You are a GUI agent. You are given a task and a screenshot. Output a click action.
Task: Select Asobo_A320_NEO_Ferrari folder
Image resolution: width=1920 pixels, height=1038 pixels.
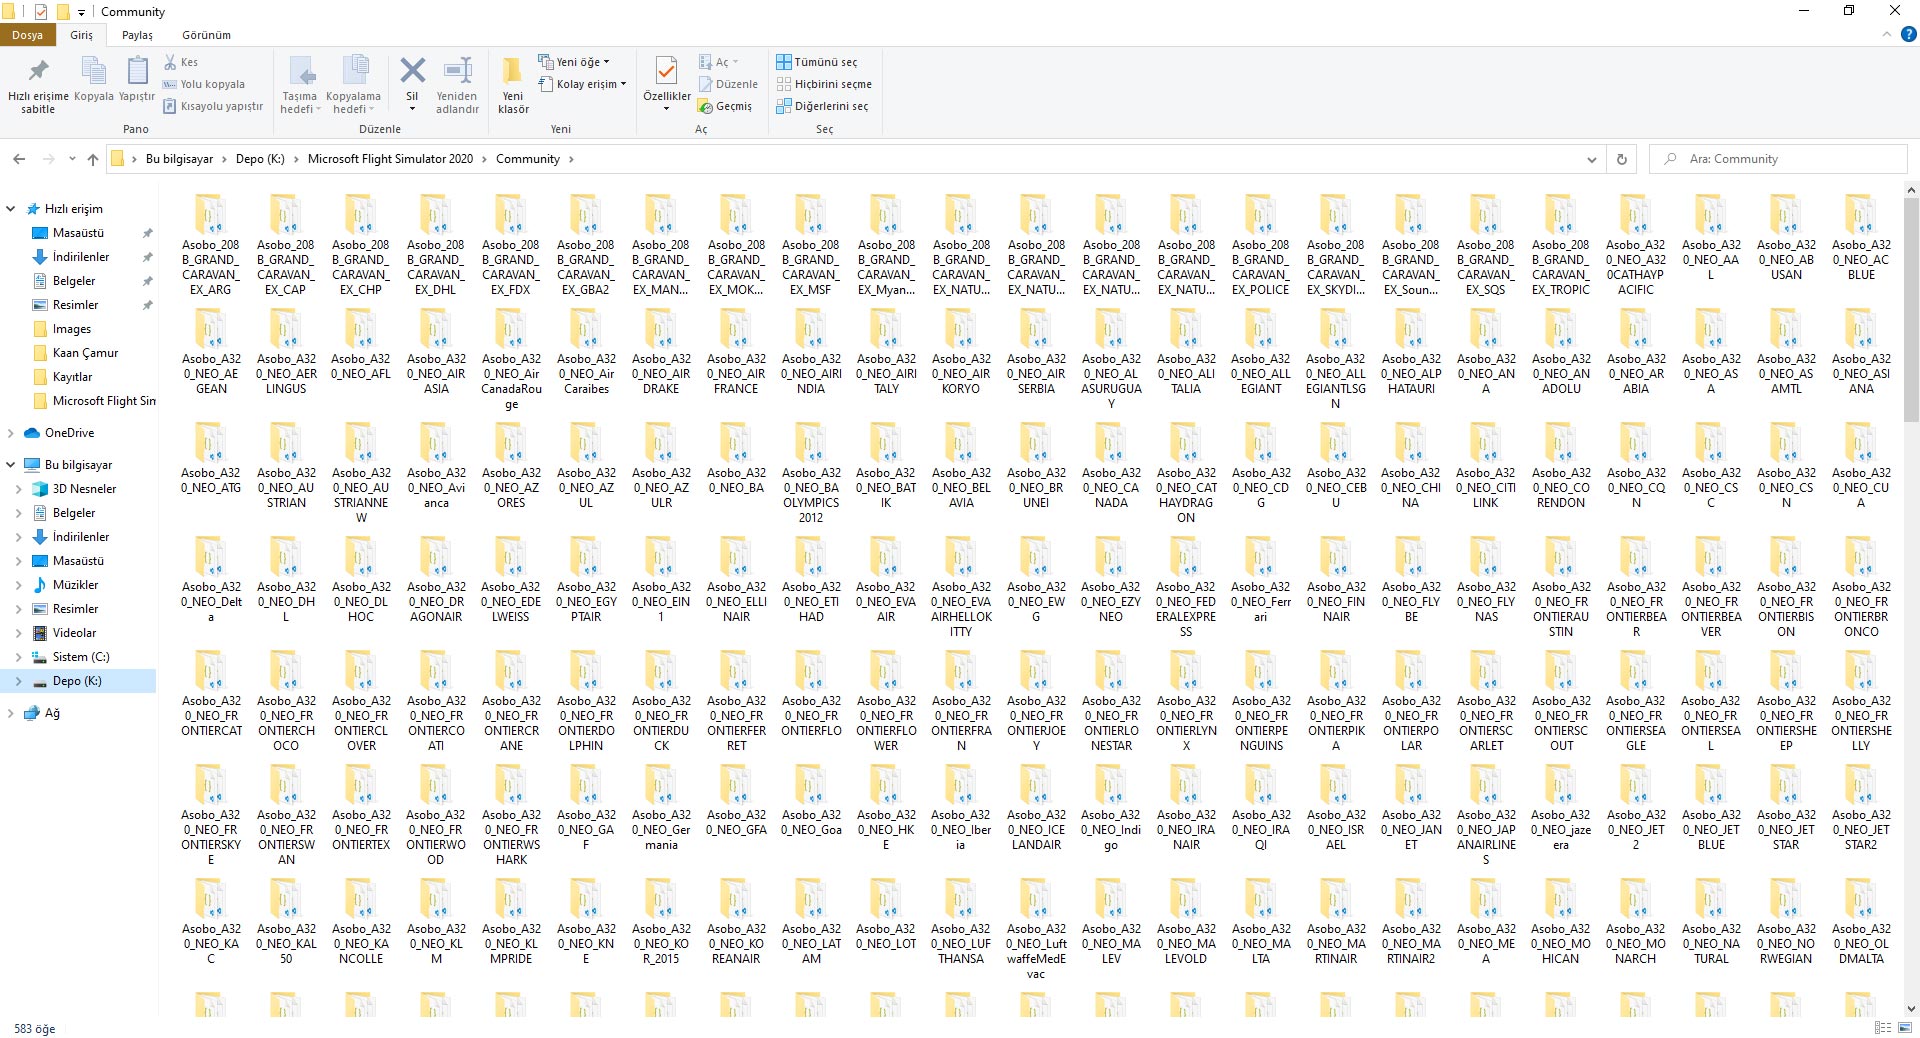(x=1261, y=581)
